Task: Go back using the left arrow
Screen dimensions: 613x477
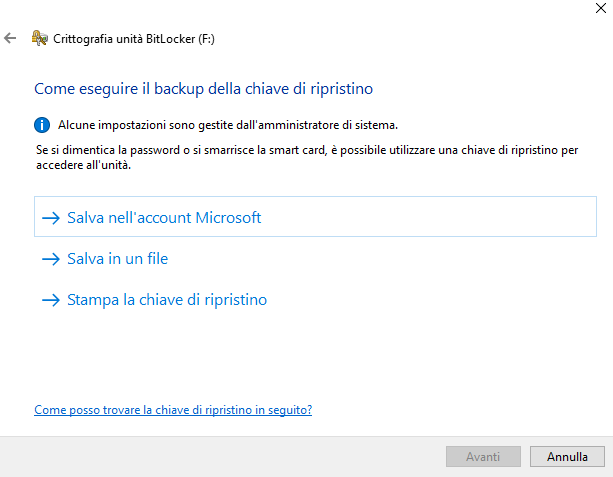Action: pyautogui.click(x=10, y=38)
